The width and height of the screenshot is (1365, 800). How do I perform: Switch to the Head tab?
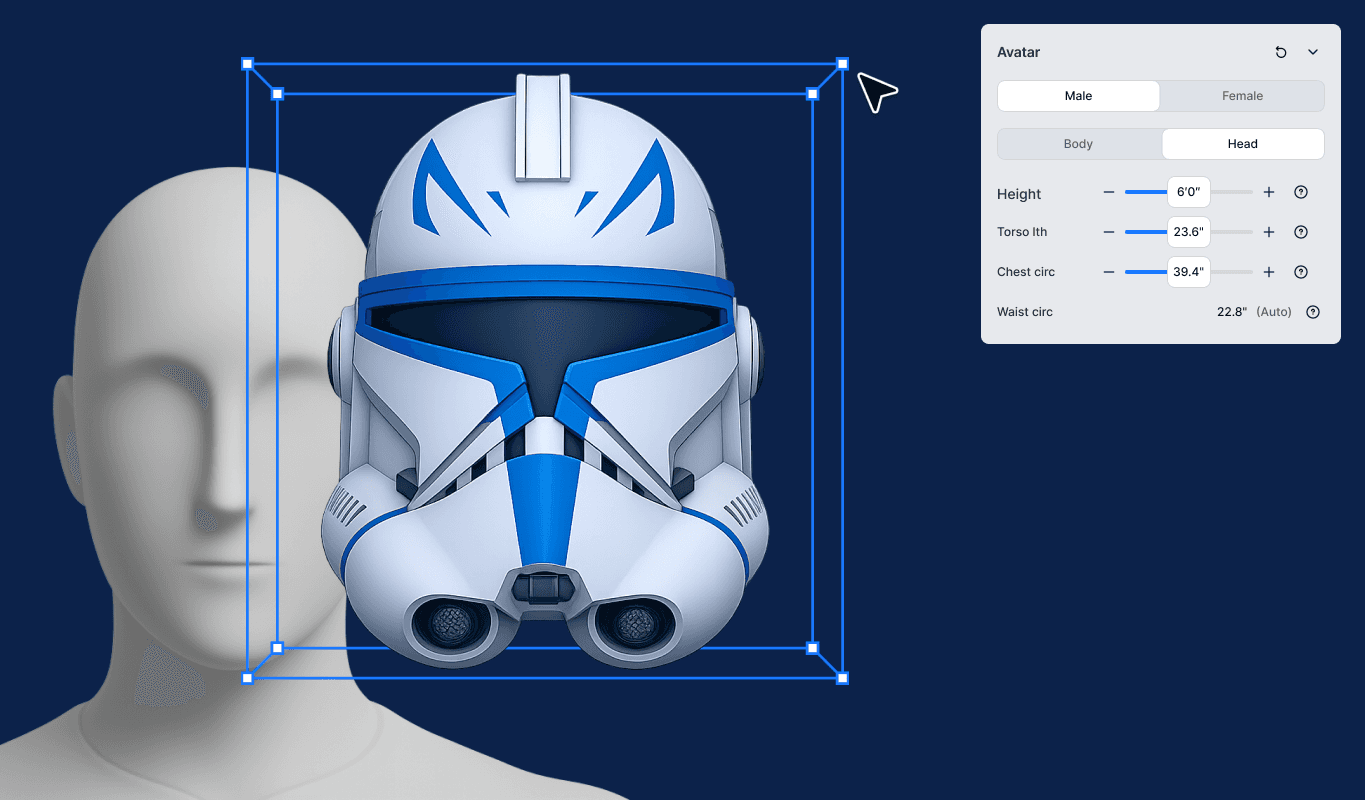(x=1243, y=144)
